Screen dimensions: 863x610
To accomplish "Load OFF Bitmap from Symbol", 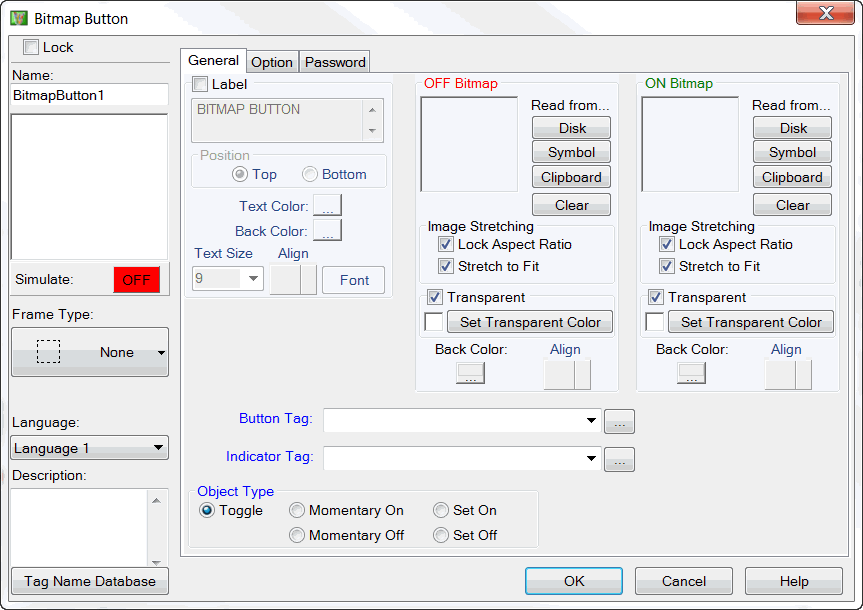I will (x=572, y=152).
